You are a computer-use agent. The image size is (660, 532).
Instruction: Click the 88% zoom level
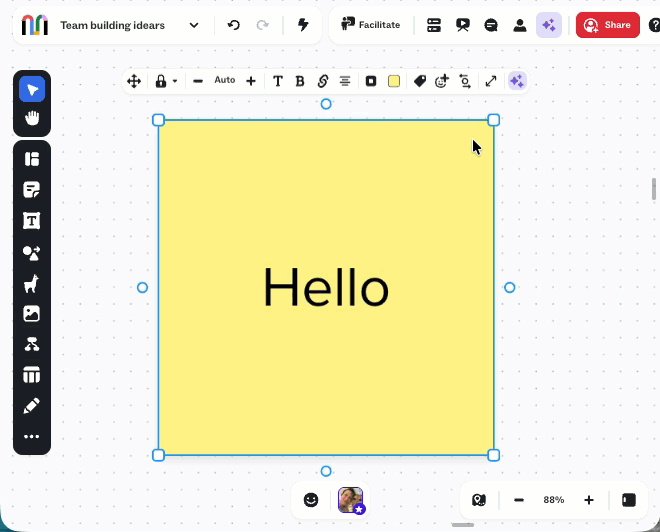click(x=554, y=500)
